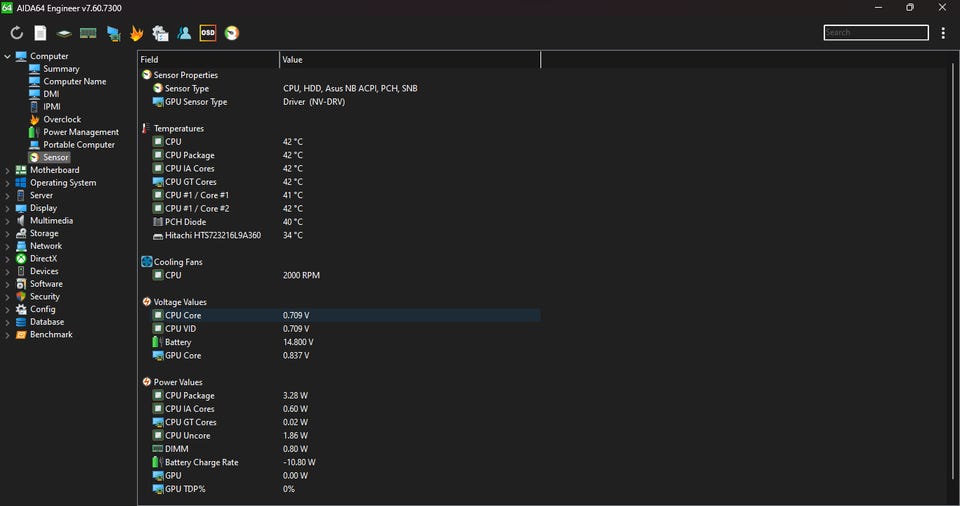
Task: Open the system stability test flame icon
Action: [137, 33]
